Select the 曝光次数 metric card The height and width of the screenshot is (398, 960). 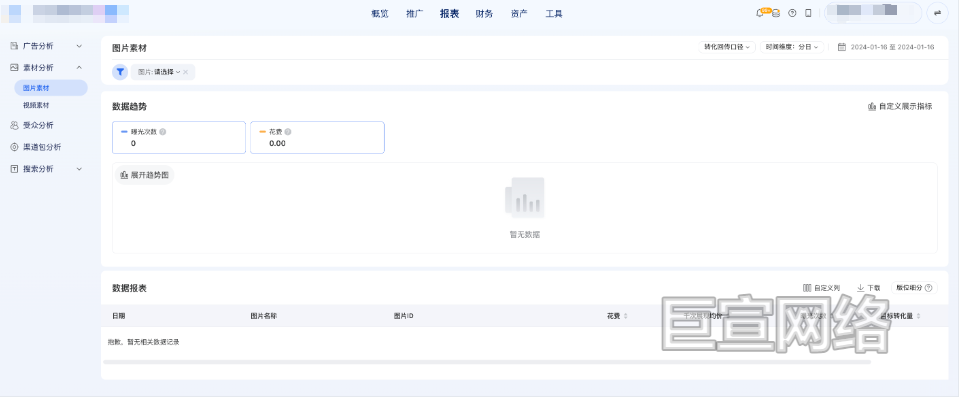point(179,137)
